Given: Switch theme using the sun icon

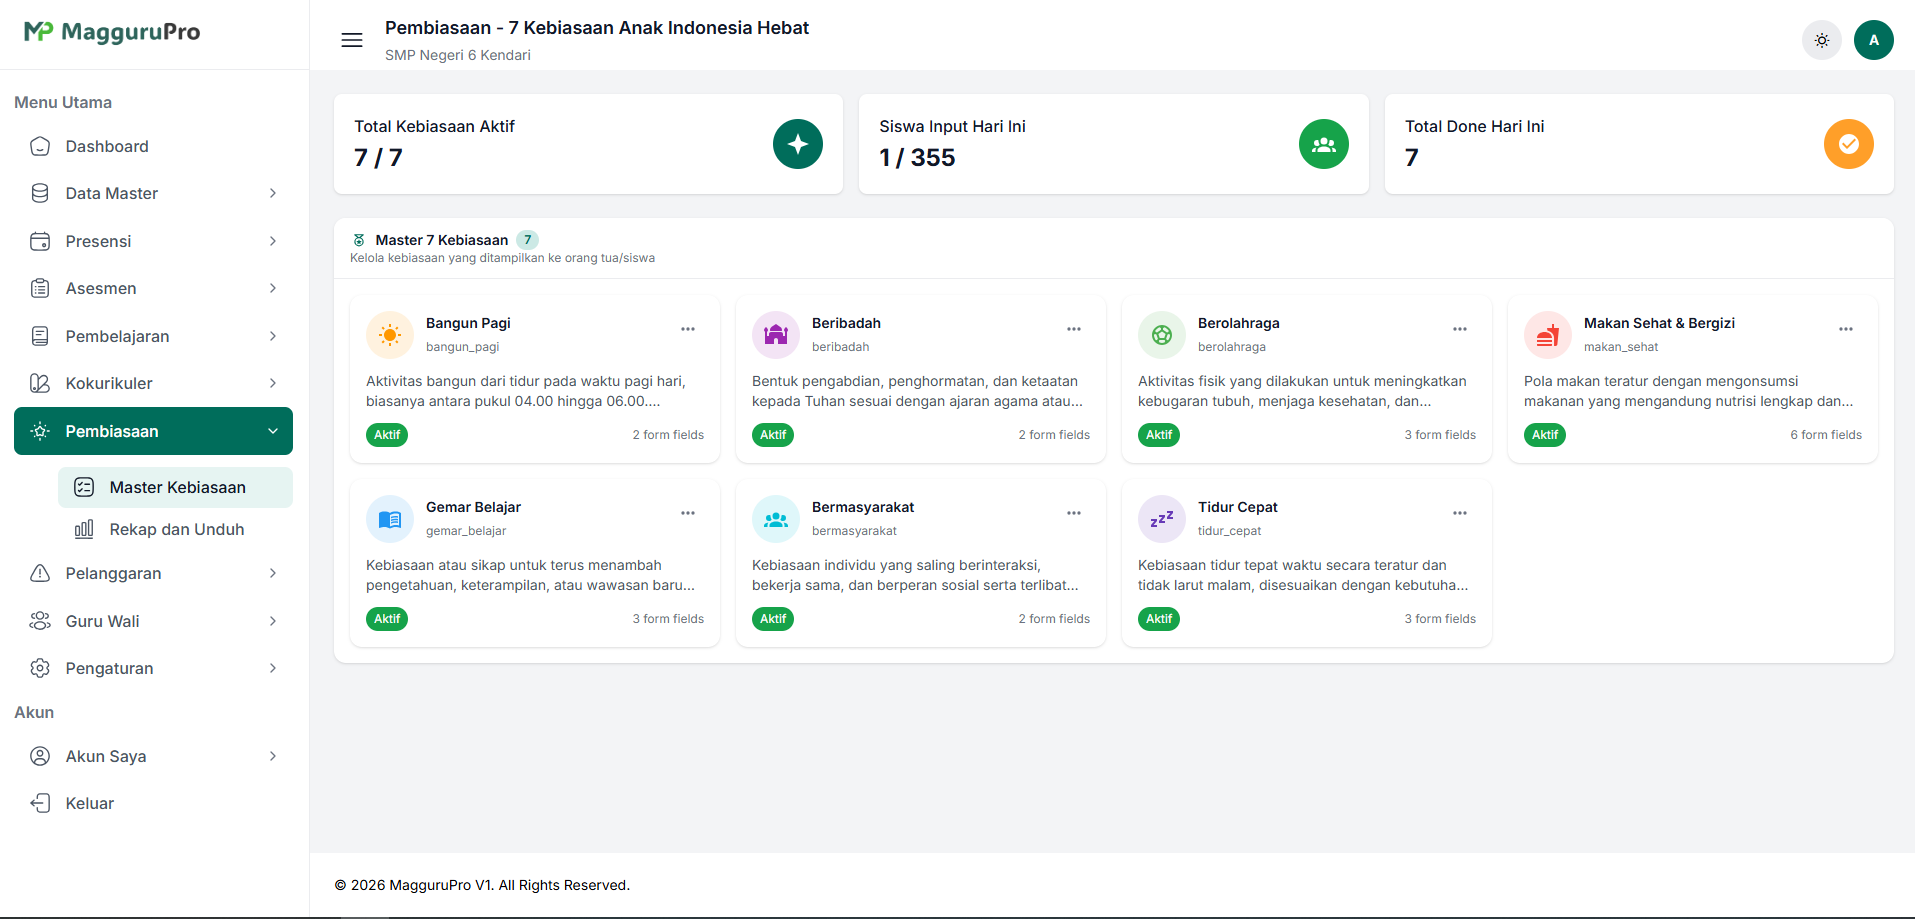Looking at the screenshot, I should tap(1822, 40).
